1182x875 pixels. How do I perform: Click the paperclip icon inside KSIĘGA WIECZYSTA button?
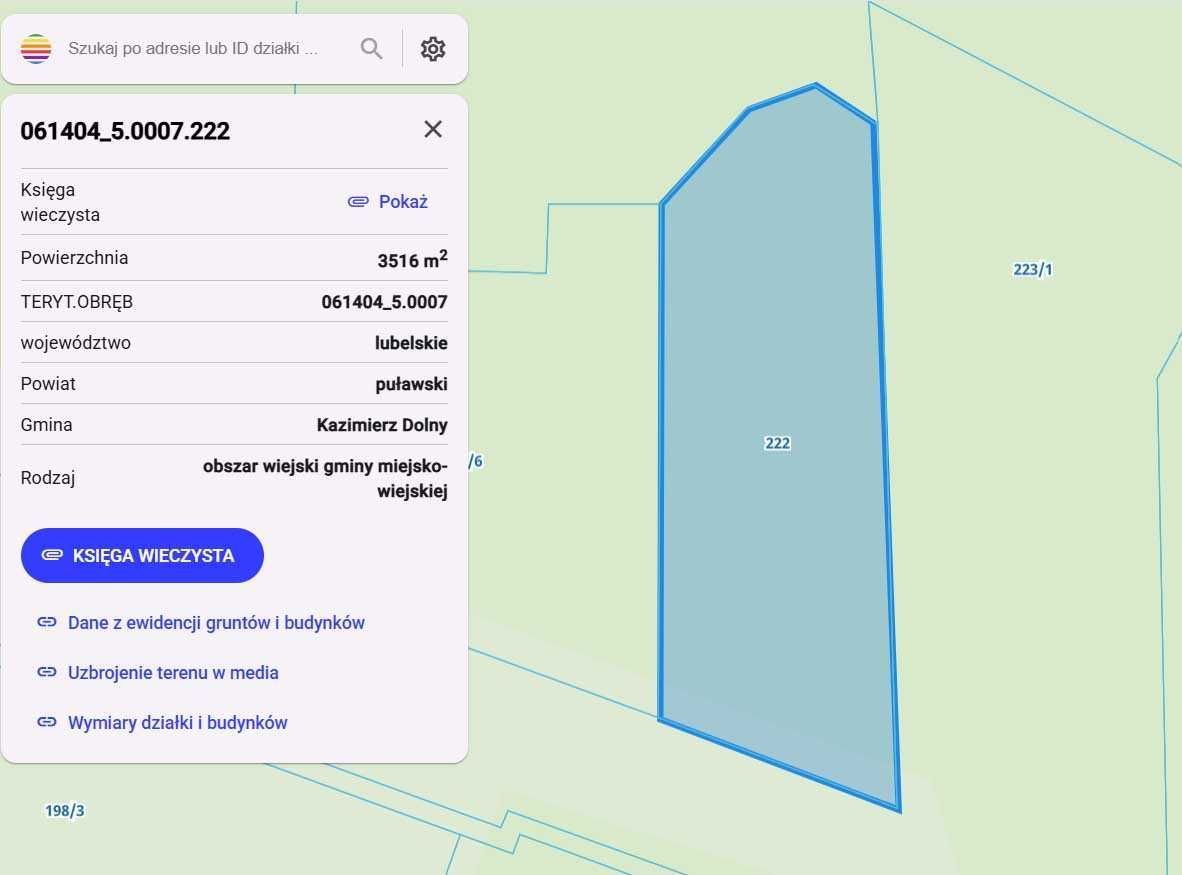(x=52, y=555)
